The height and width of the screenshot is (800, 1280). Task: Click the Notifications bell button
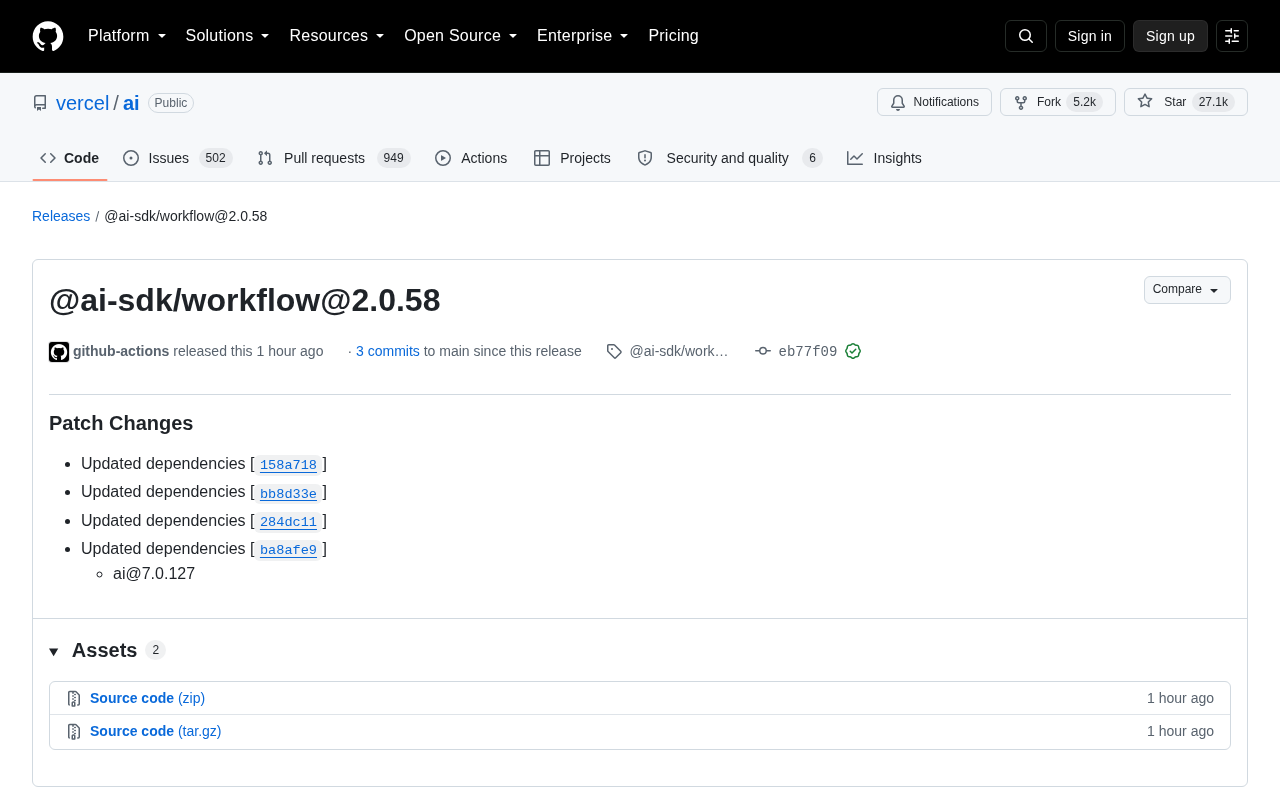point(934,102)
